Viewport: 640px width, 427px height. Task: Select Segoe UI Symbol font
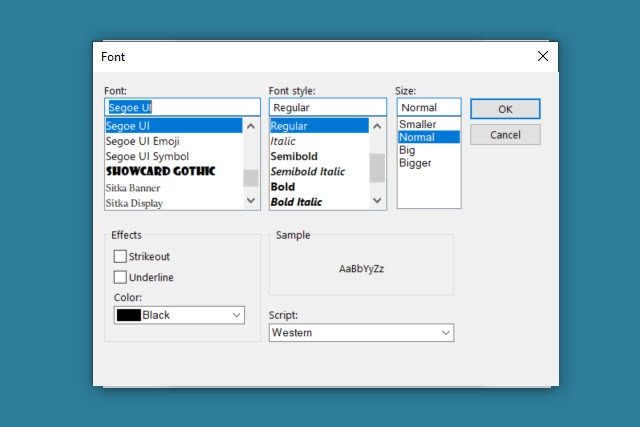173,156
